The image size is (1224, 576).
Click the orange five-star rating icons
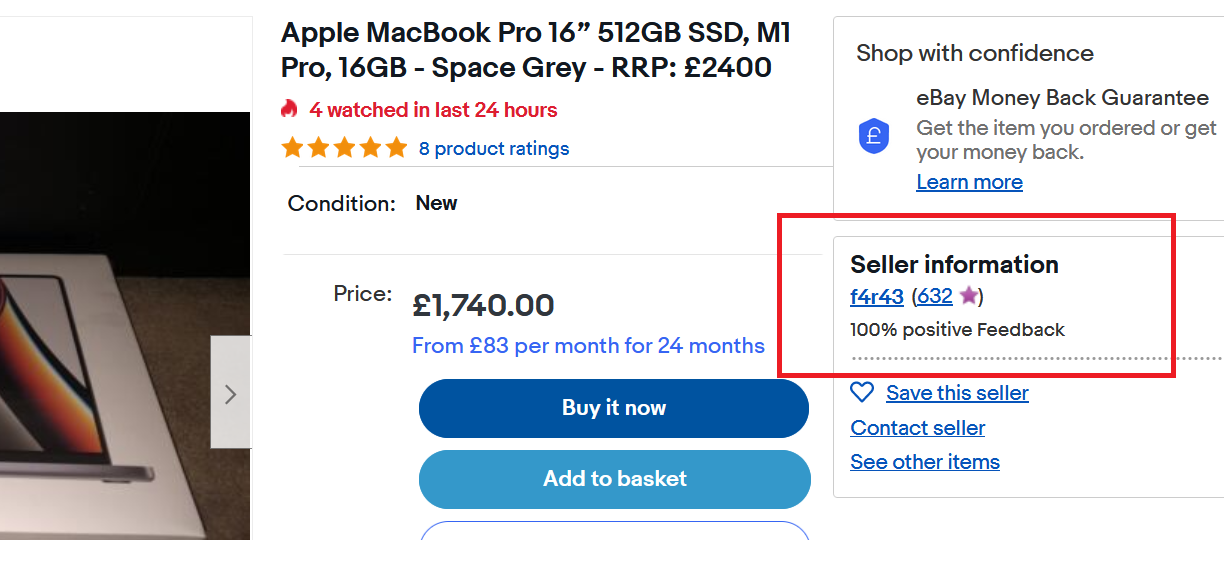pyautogui.click(x=344, y=149)
